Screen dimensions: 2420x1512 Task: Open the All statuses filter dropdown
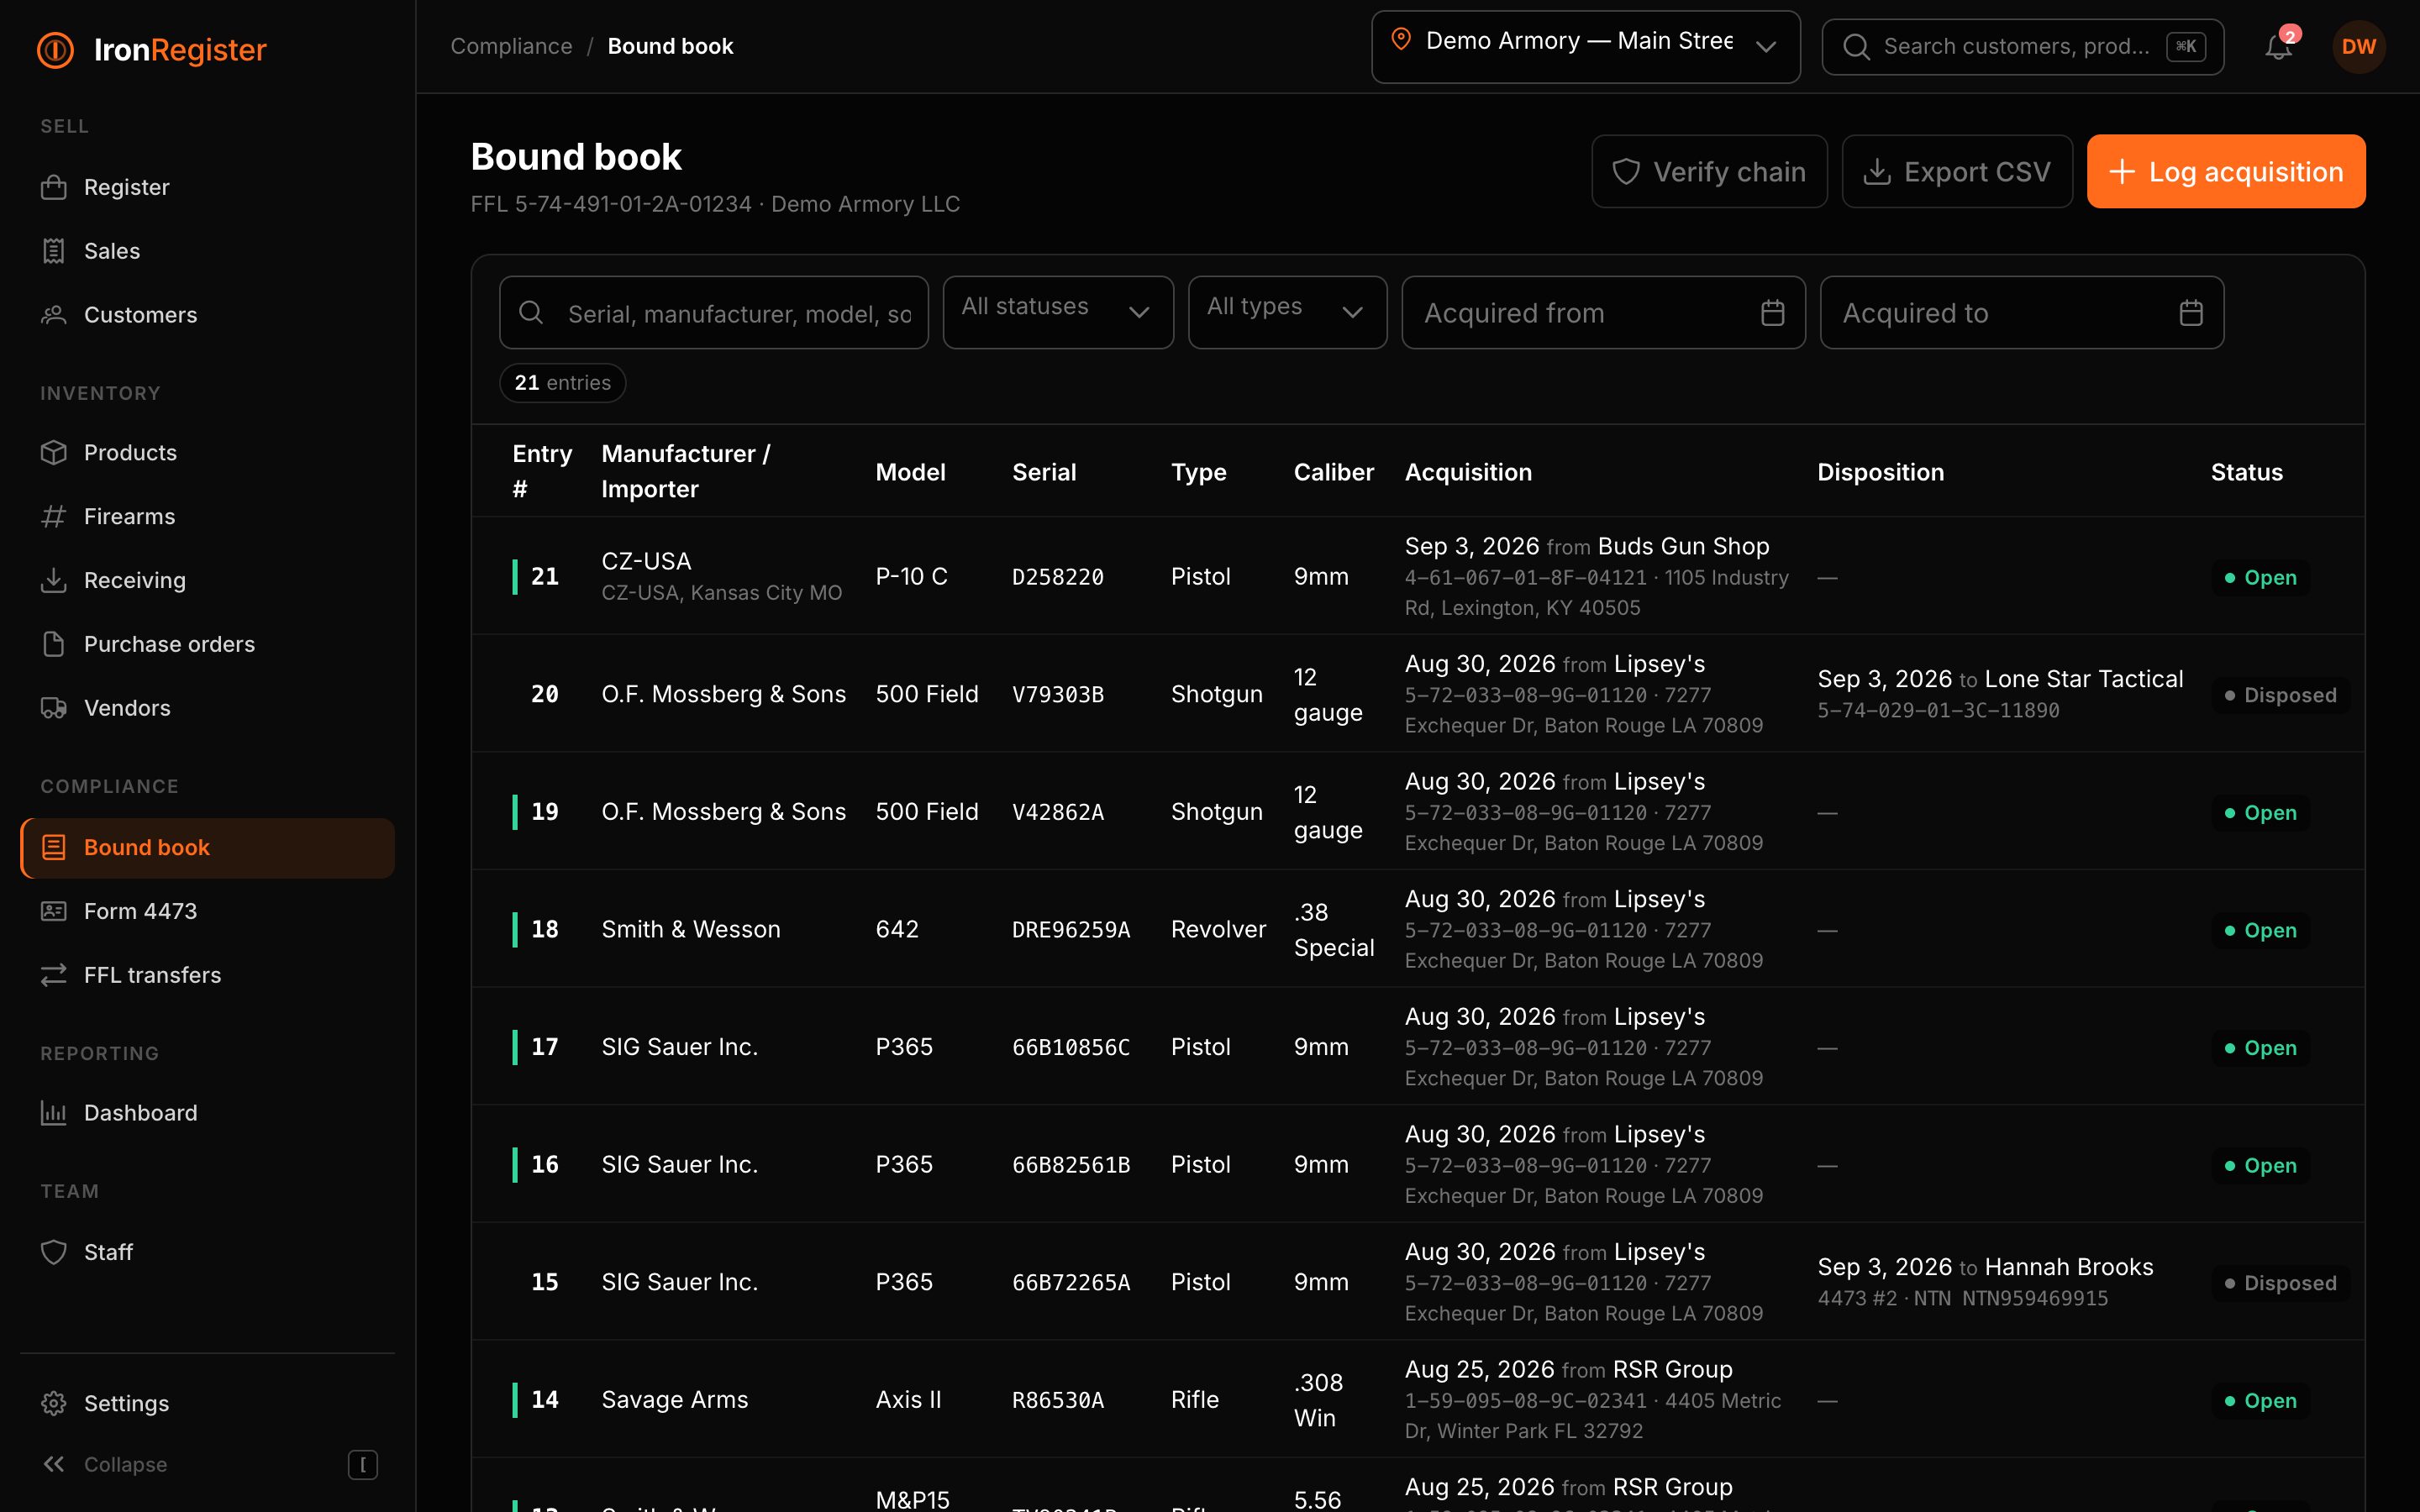[1058, 312]
